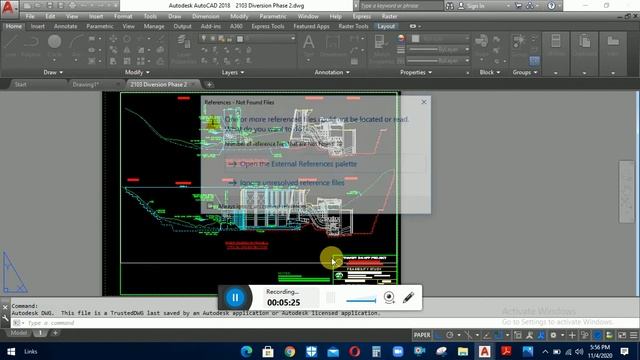Click the Sign In button
Viewport: 640px width, 360px height.
tap(471, 6)
